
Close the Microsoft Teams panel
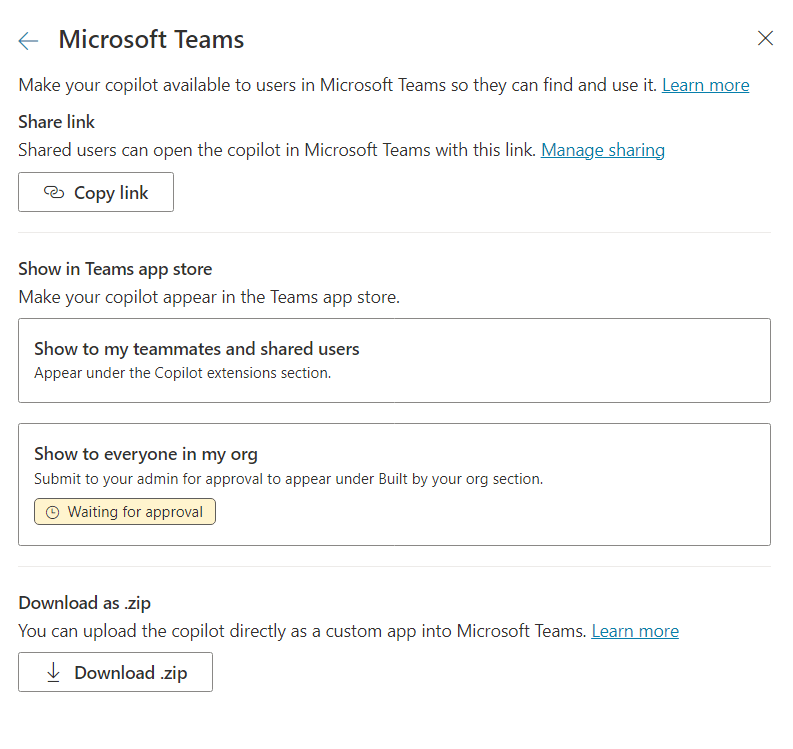pos(765,39)
